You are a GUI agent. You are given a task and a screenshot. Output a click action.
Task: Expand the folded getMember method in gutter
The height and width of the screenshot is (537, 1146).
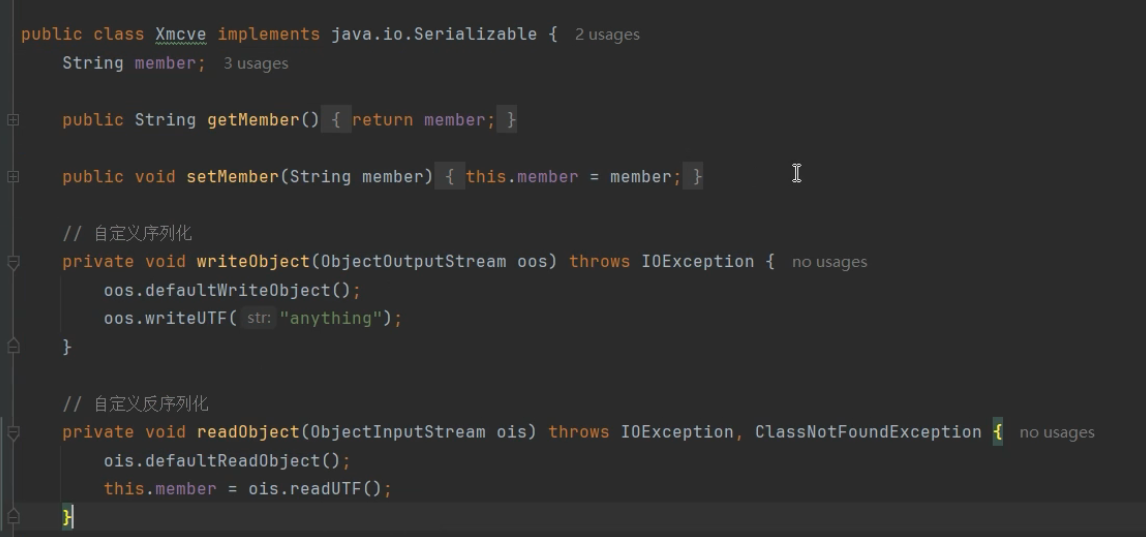13,120
